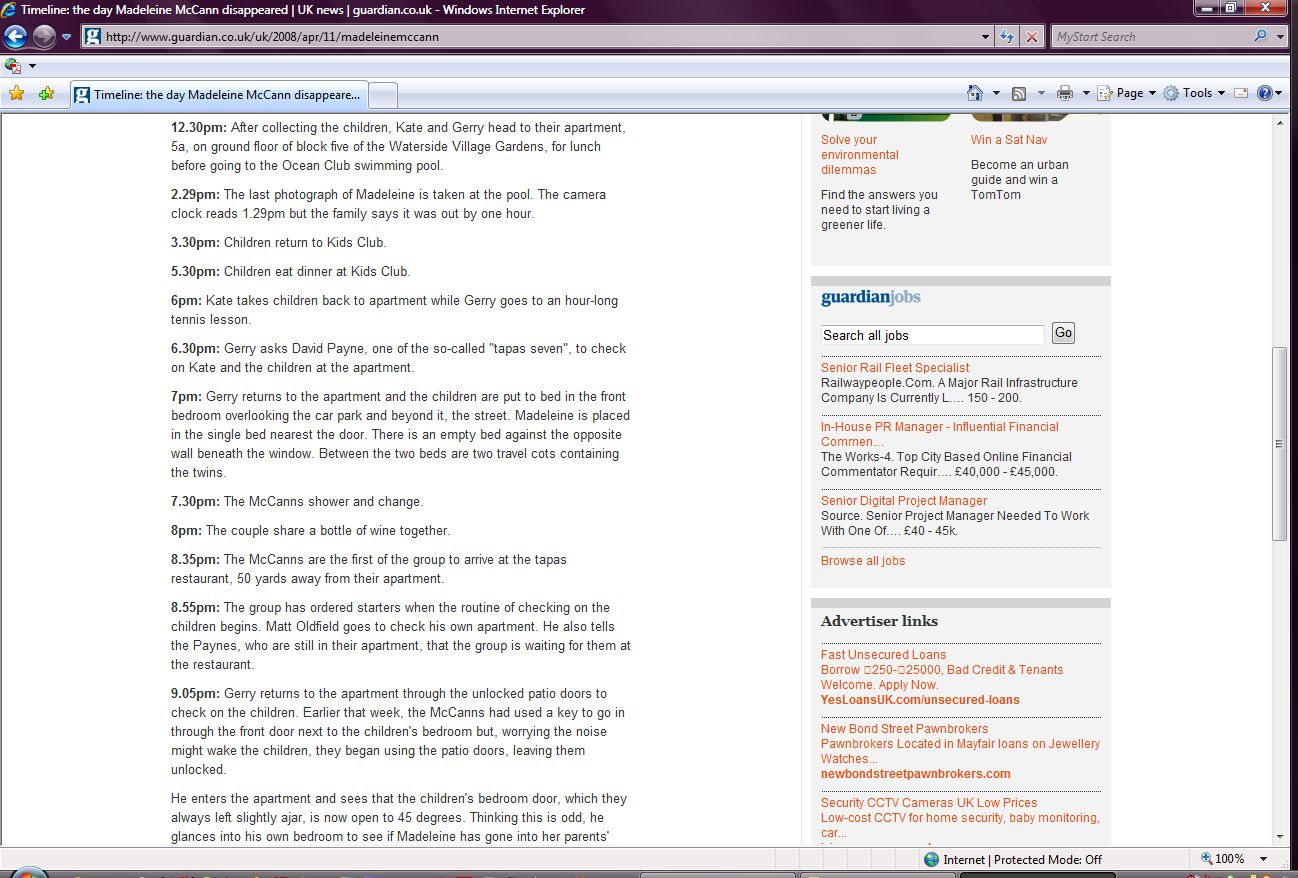Viewport: 1298px width, 878px height.
Task: Open the Tools menu
Action: [x=1196, y=93]
